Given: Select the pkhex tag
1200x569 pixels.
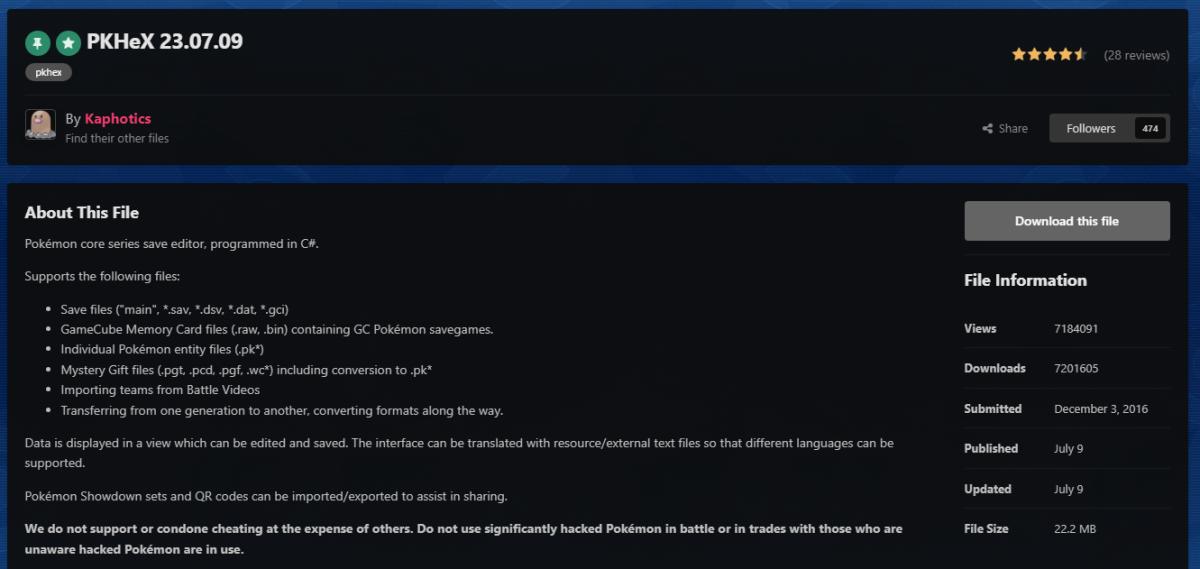Looking at the screenshot, I should point(48,72).
